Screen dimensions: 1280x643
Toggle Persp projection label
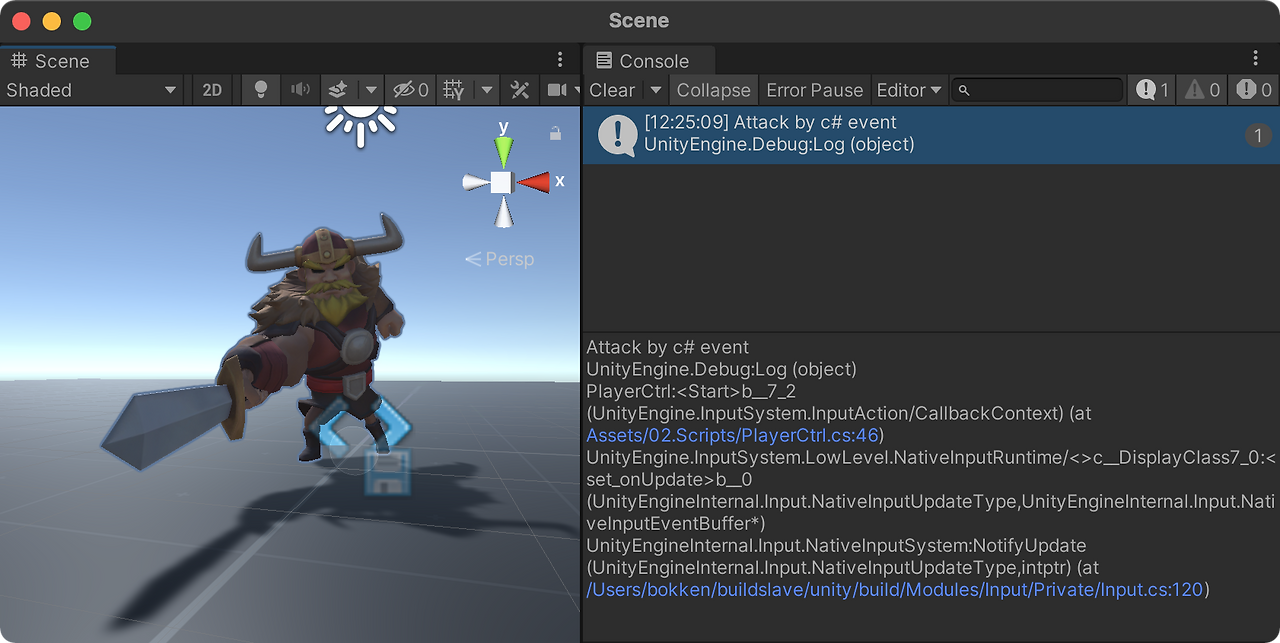pyautogui.click(x=500, y=259)
